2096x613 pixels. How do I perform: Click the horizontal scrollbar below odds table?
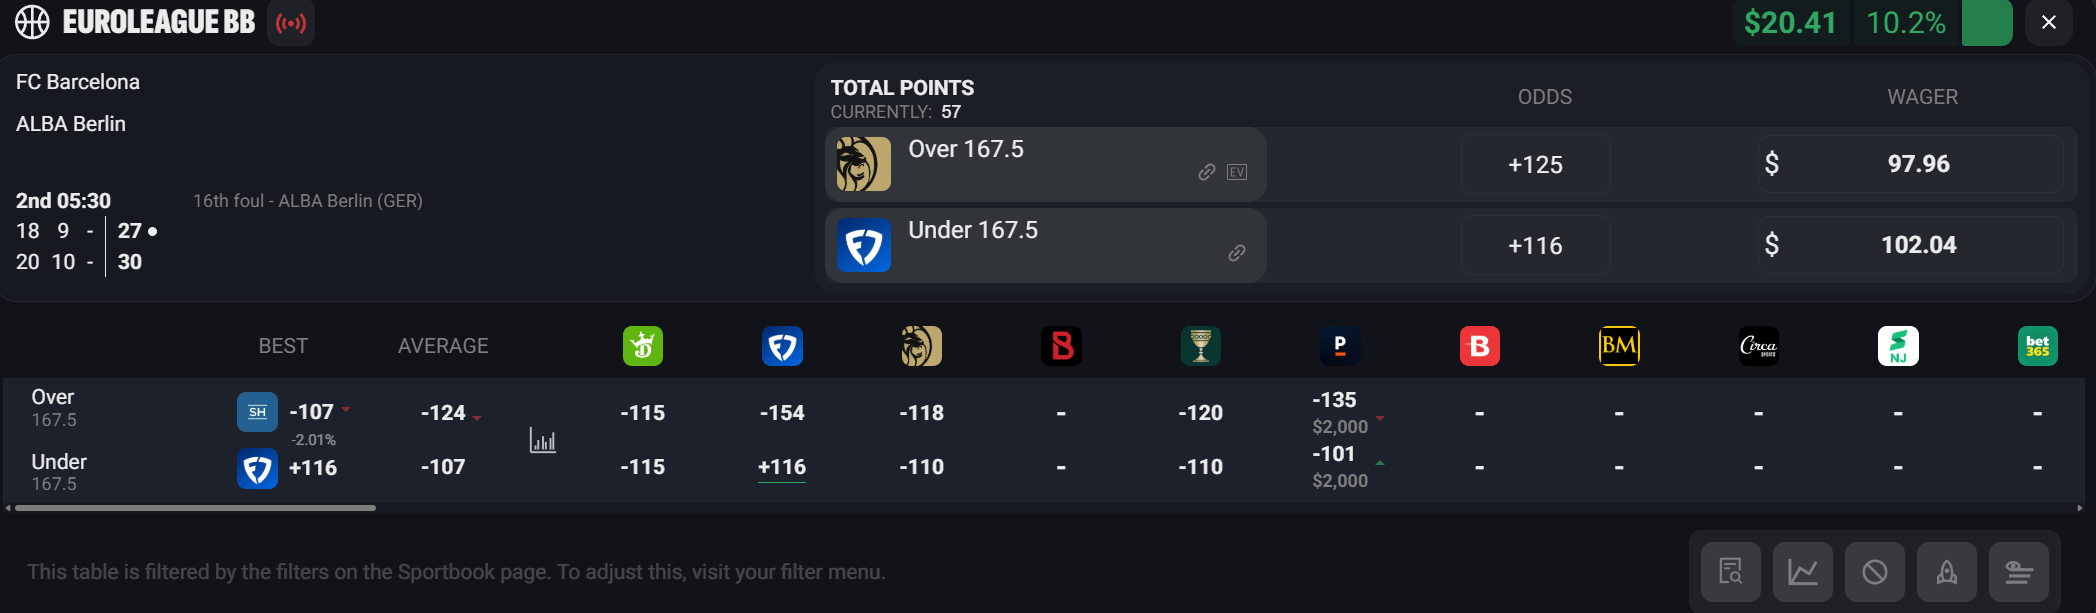[195, 508]
